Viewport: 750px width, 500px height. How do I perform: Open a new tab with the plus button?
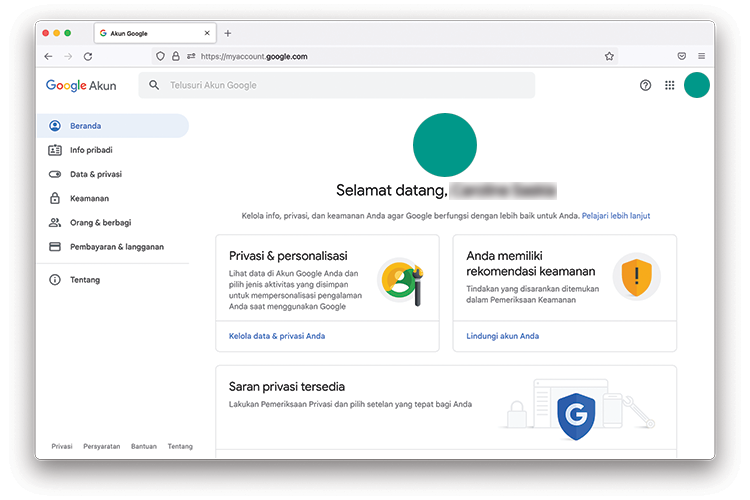click(228, 33)
